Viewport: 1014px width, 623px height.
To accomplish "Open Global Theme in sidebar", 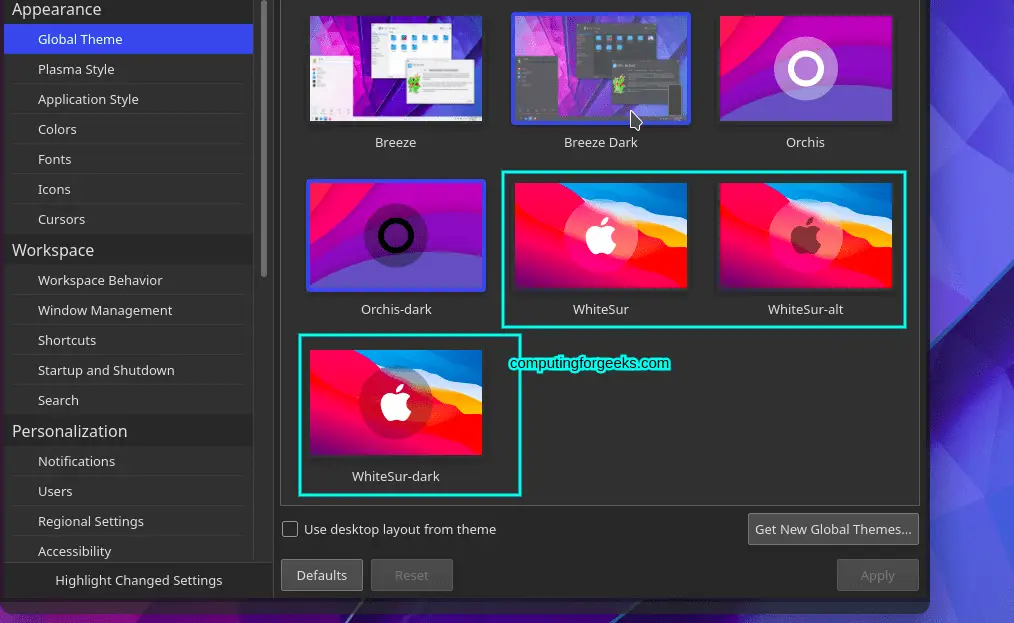I will (x=128, y=39).
